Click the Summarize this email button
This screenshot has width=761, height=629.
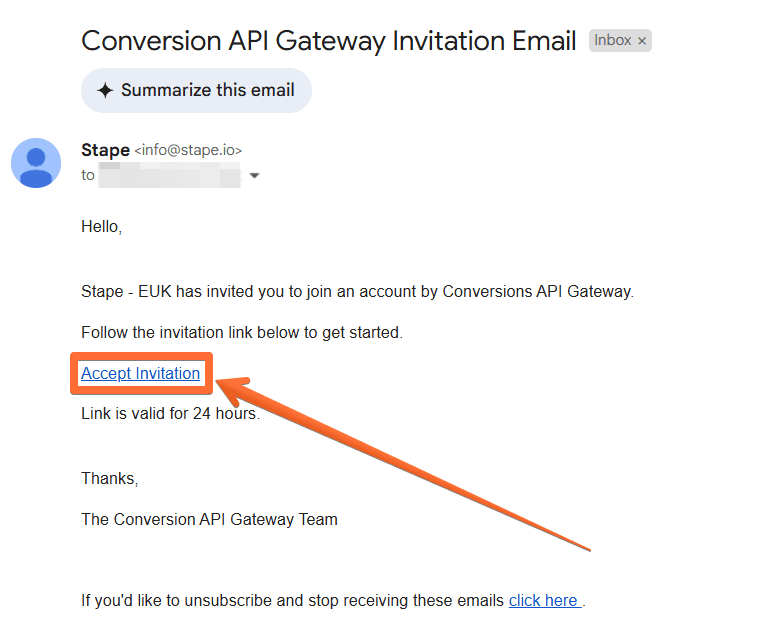click(196, 90)
